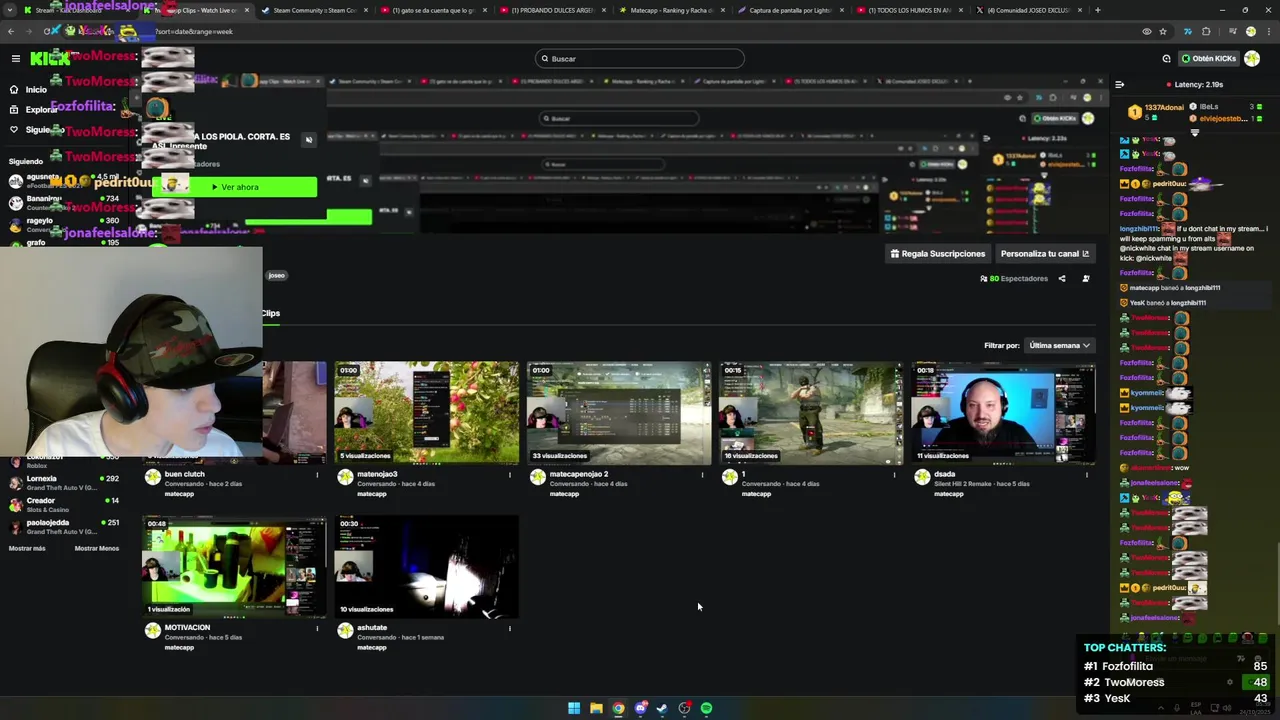Image resolution: width=1280 pixels, height=720 pixels.
Task: Unmute the stream preview player
Action: coord(309,140)
